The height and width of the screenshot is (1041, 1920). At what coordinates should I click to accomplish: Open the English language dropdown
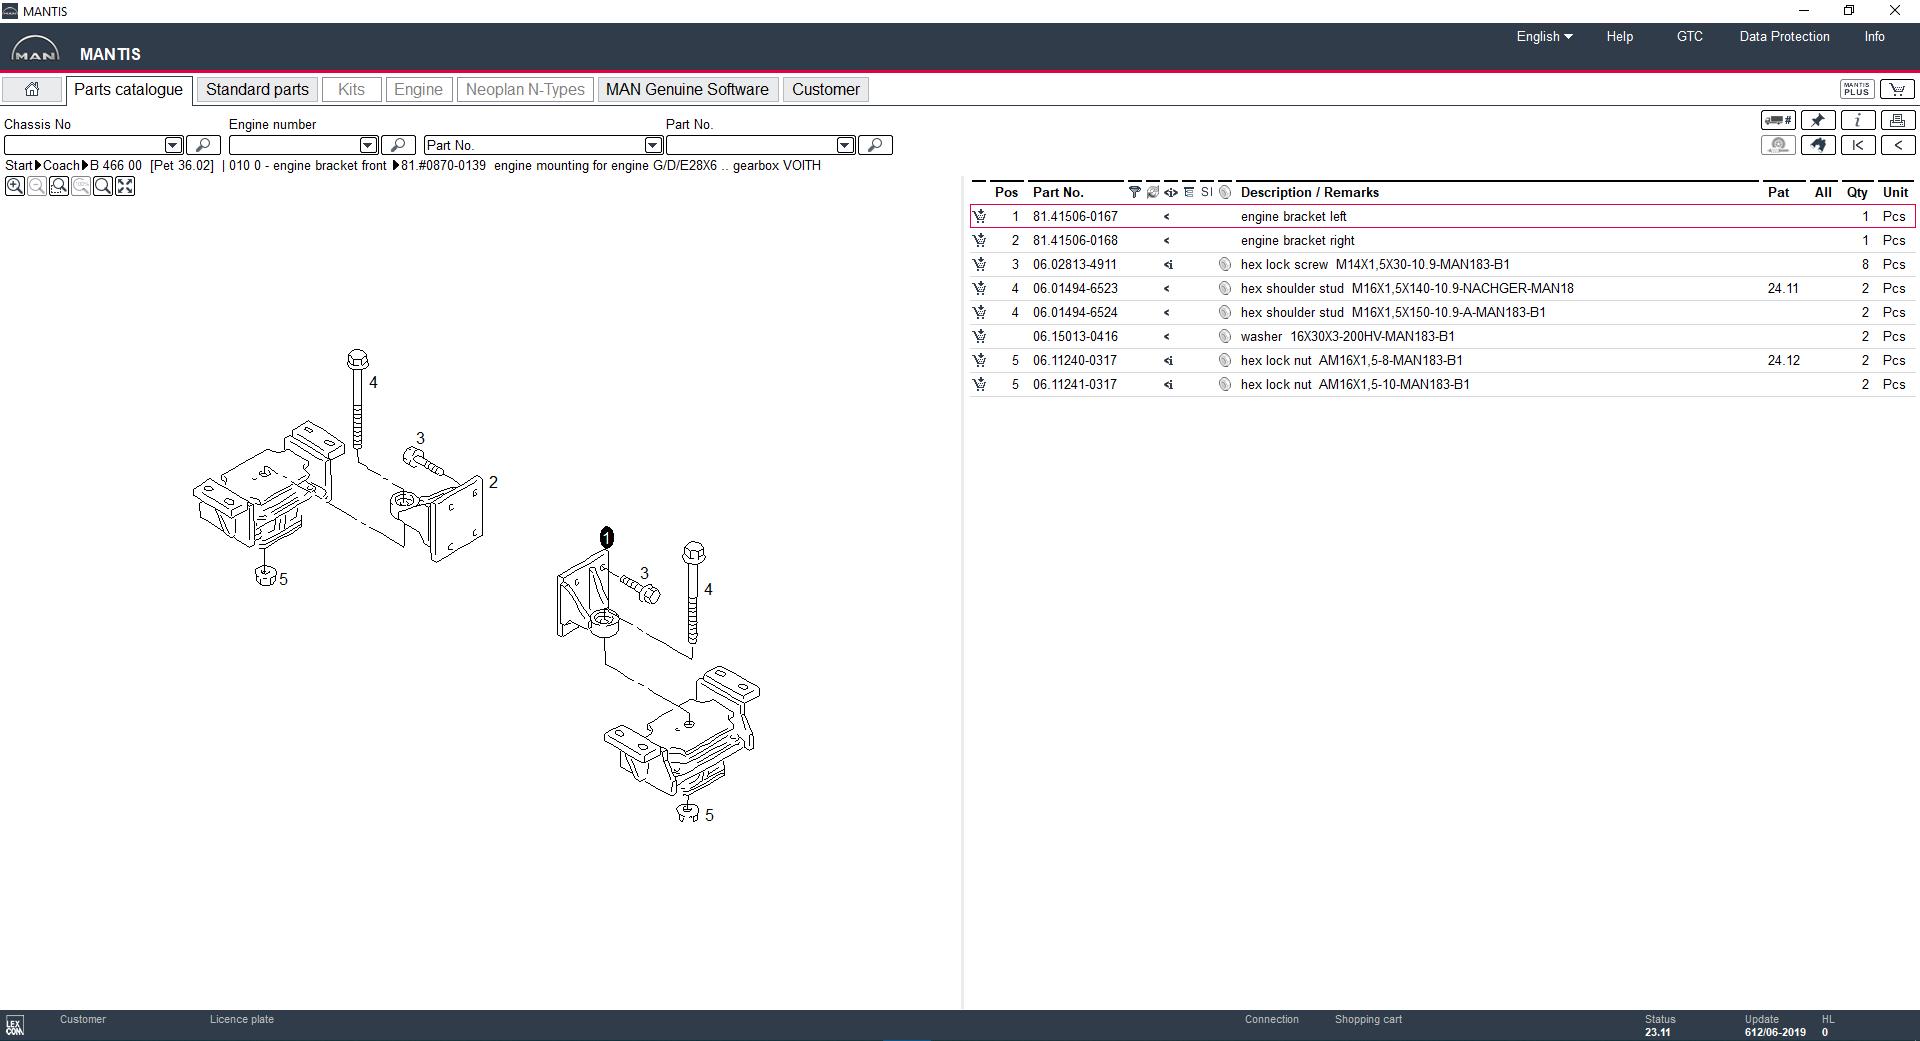coord(1544,36)
